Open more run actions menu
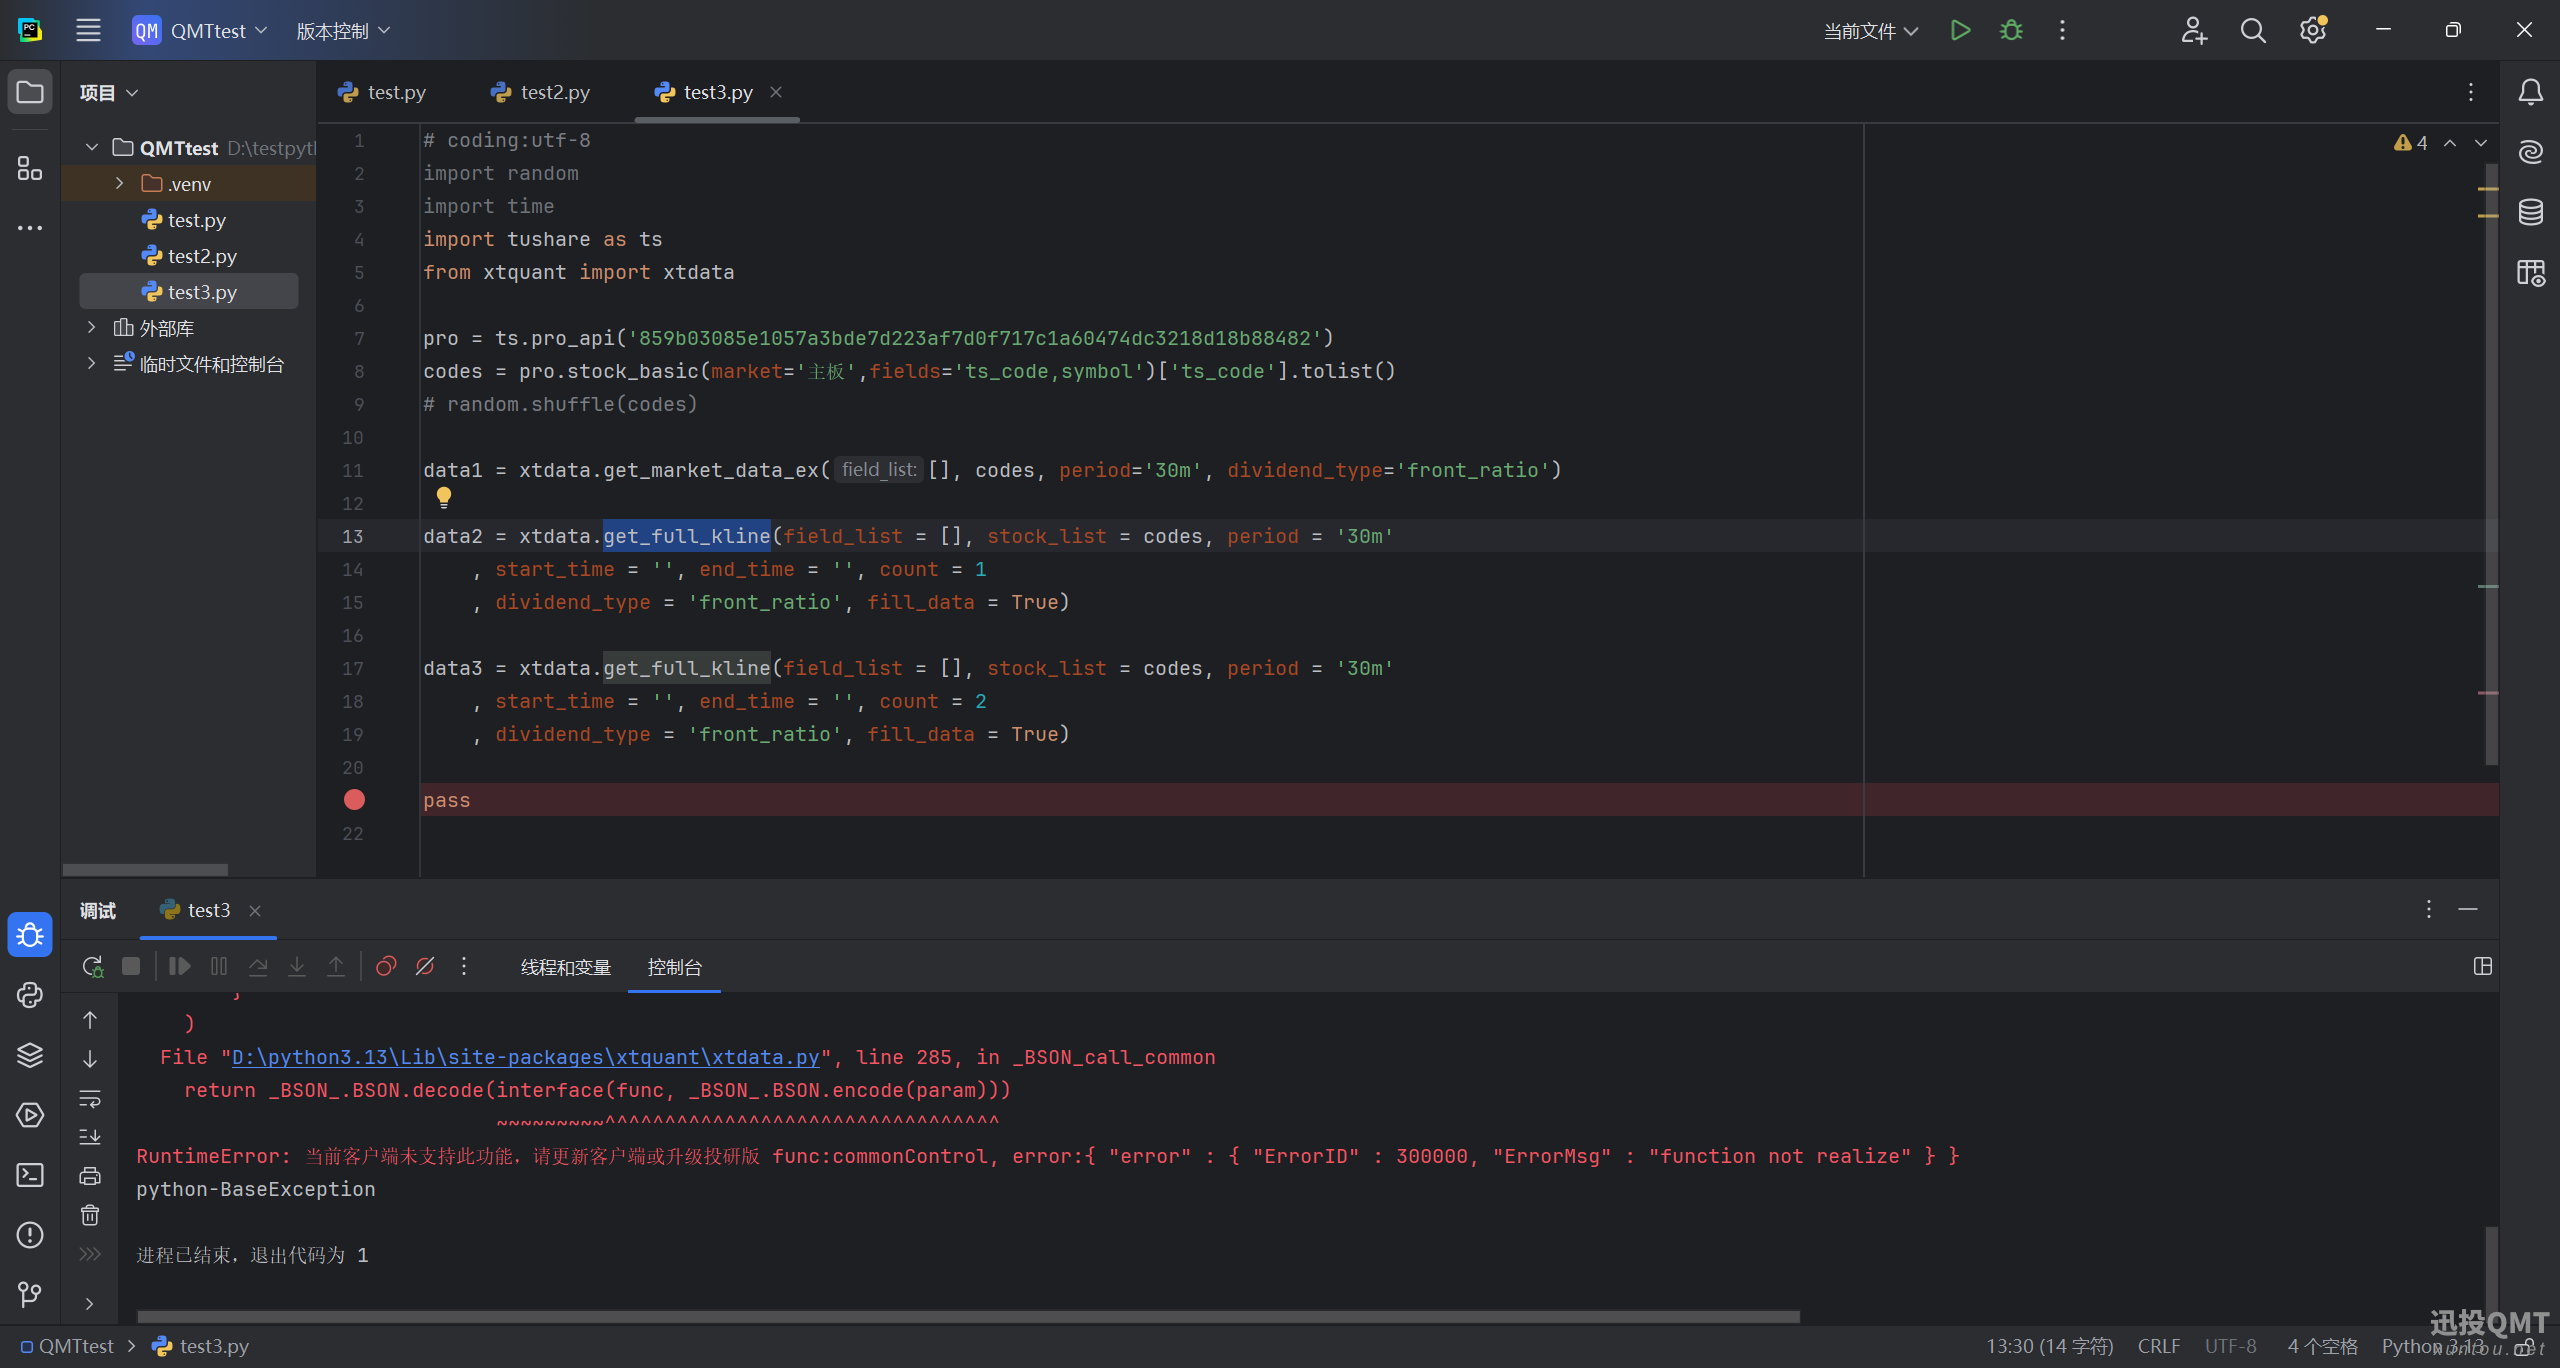This screenshot has height=1368, width=2560. point(2062,30)
